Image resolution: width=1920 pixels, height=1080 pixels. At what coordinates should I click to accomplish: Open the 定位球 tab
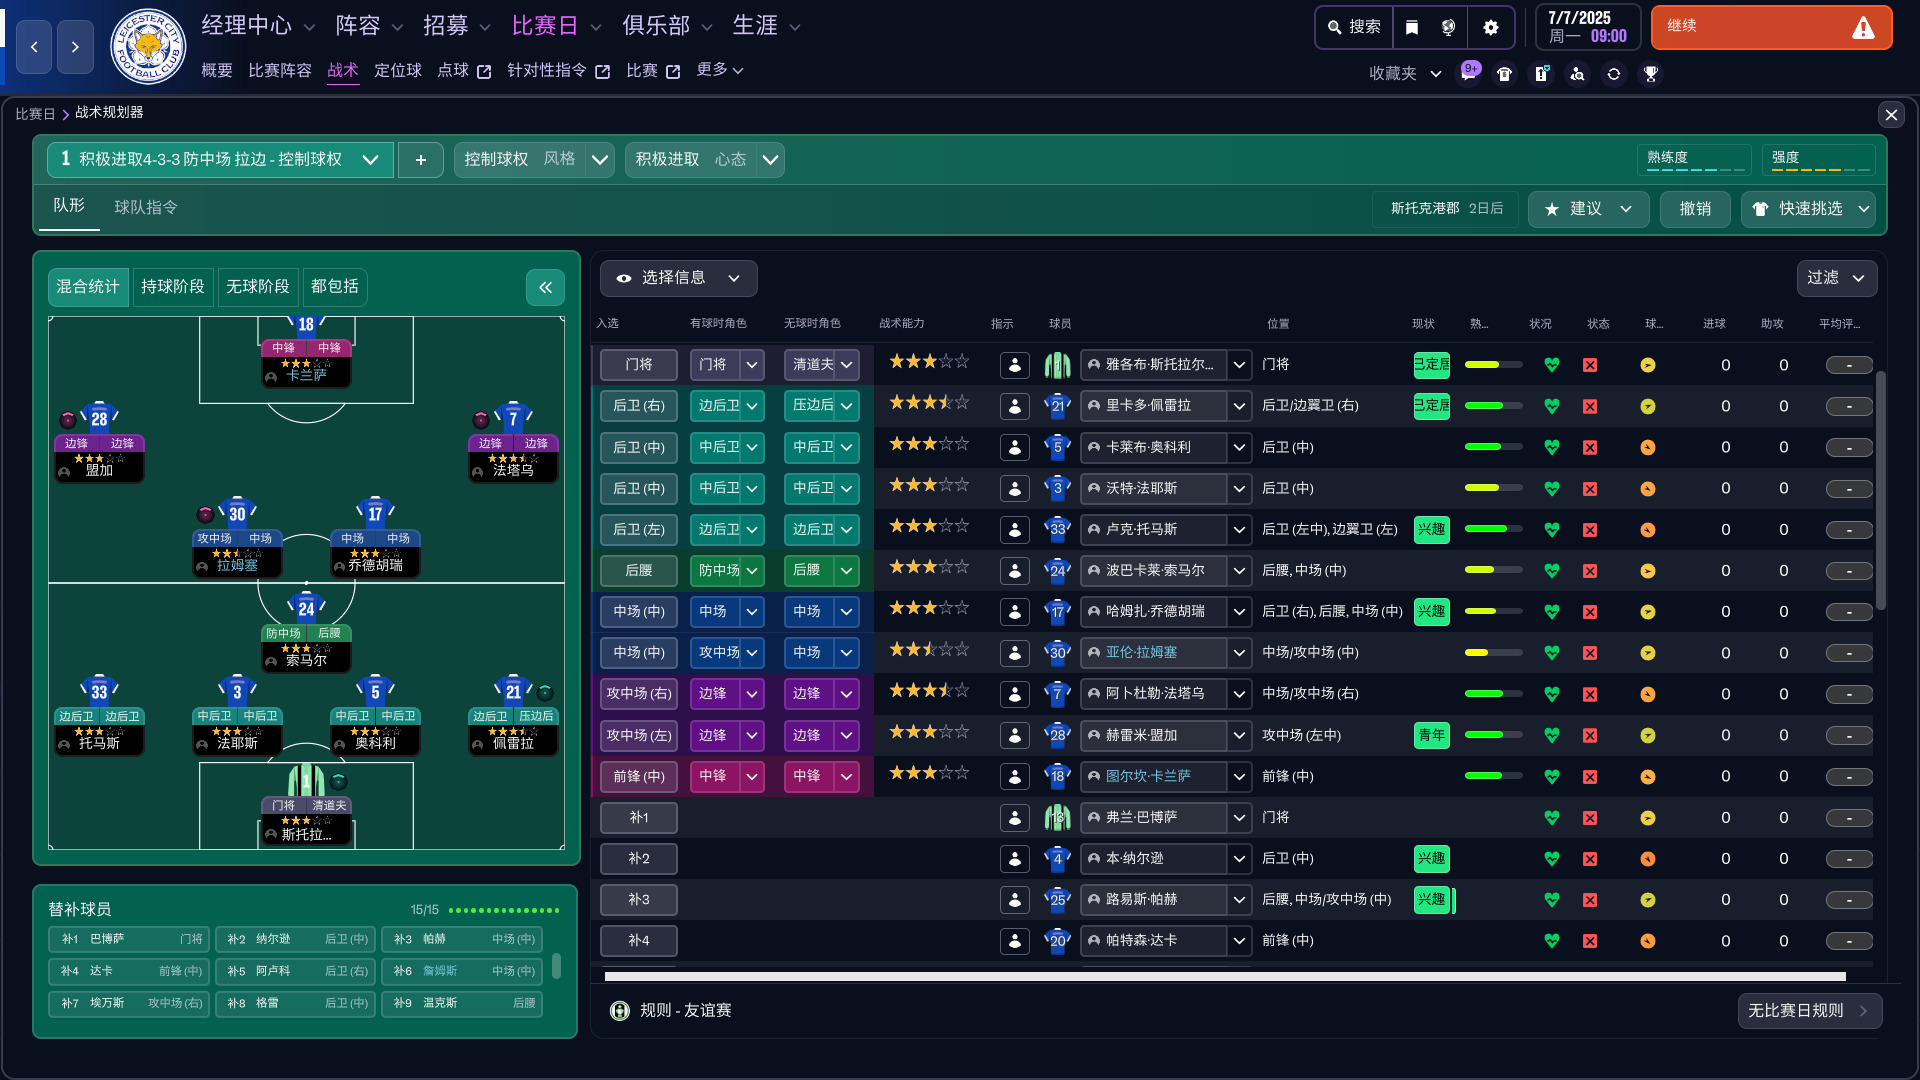[x=397, y=70]
